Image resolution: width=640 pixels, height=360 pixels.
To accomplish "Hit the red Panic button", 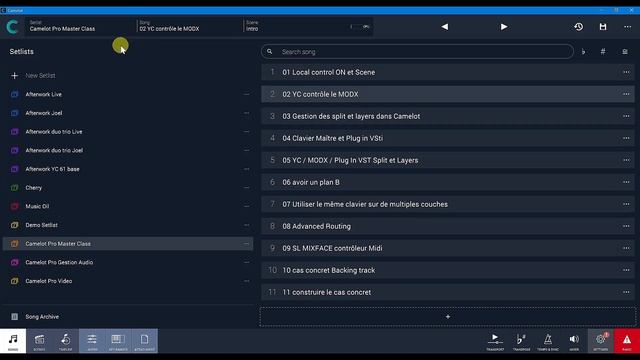I will pyautogui.click(x=627, y=341).
